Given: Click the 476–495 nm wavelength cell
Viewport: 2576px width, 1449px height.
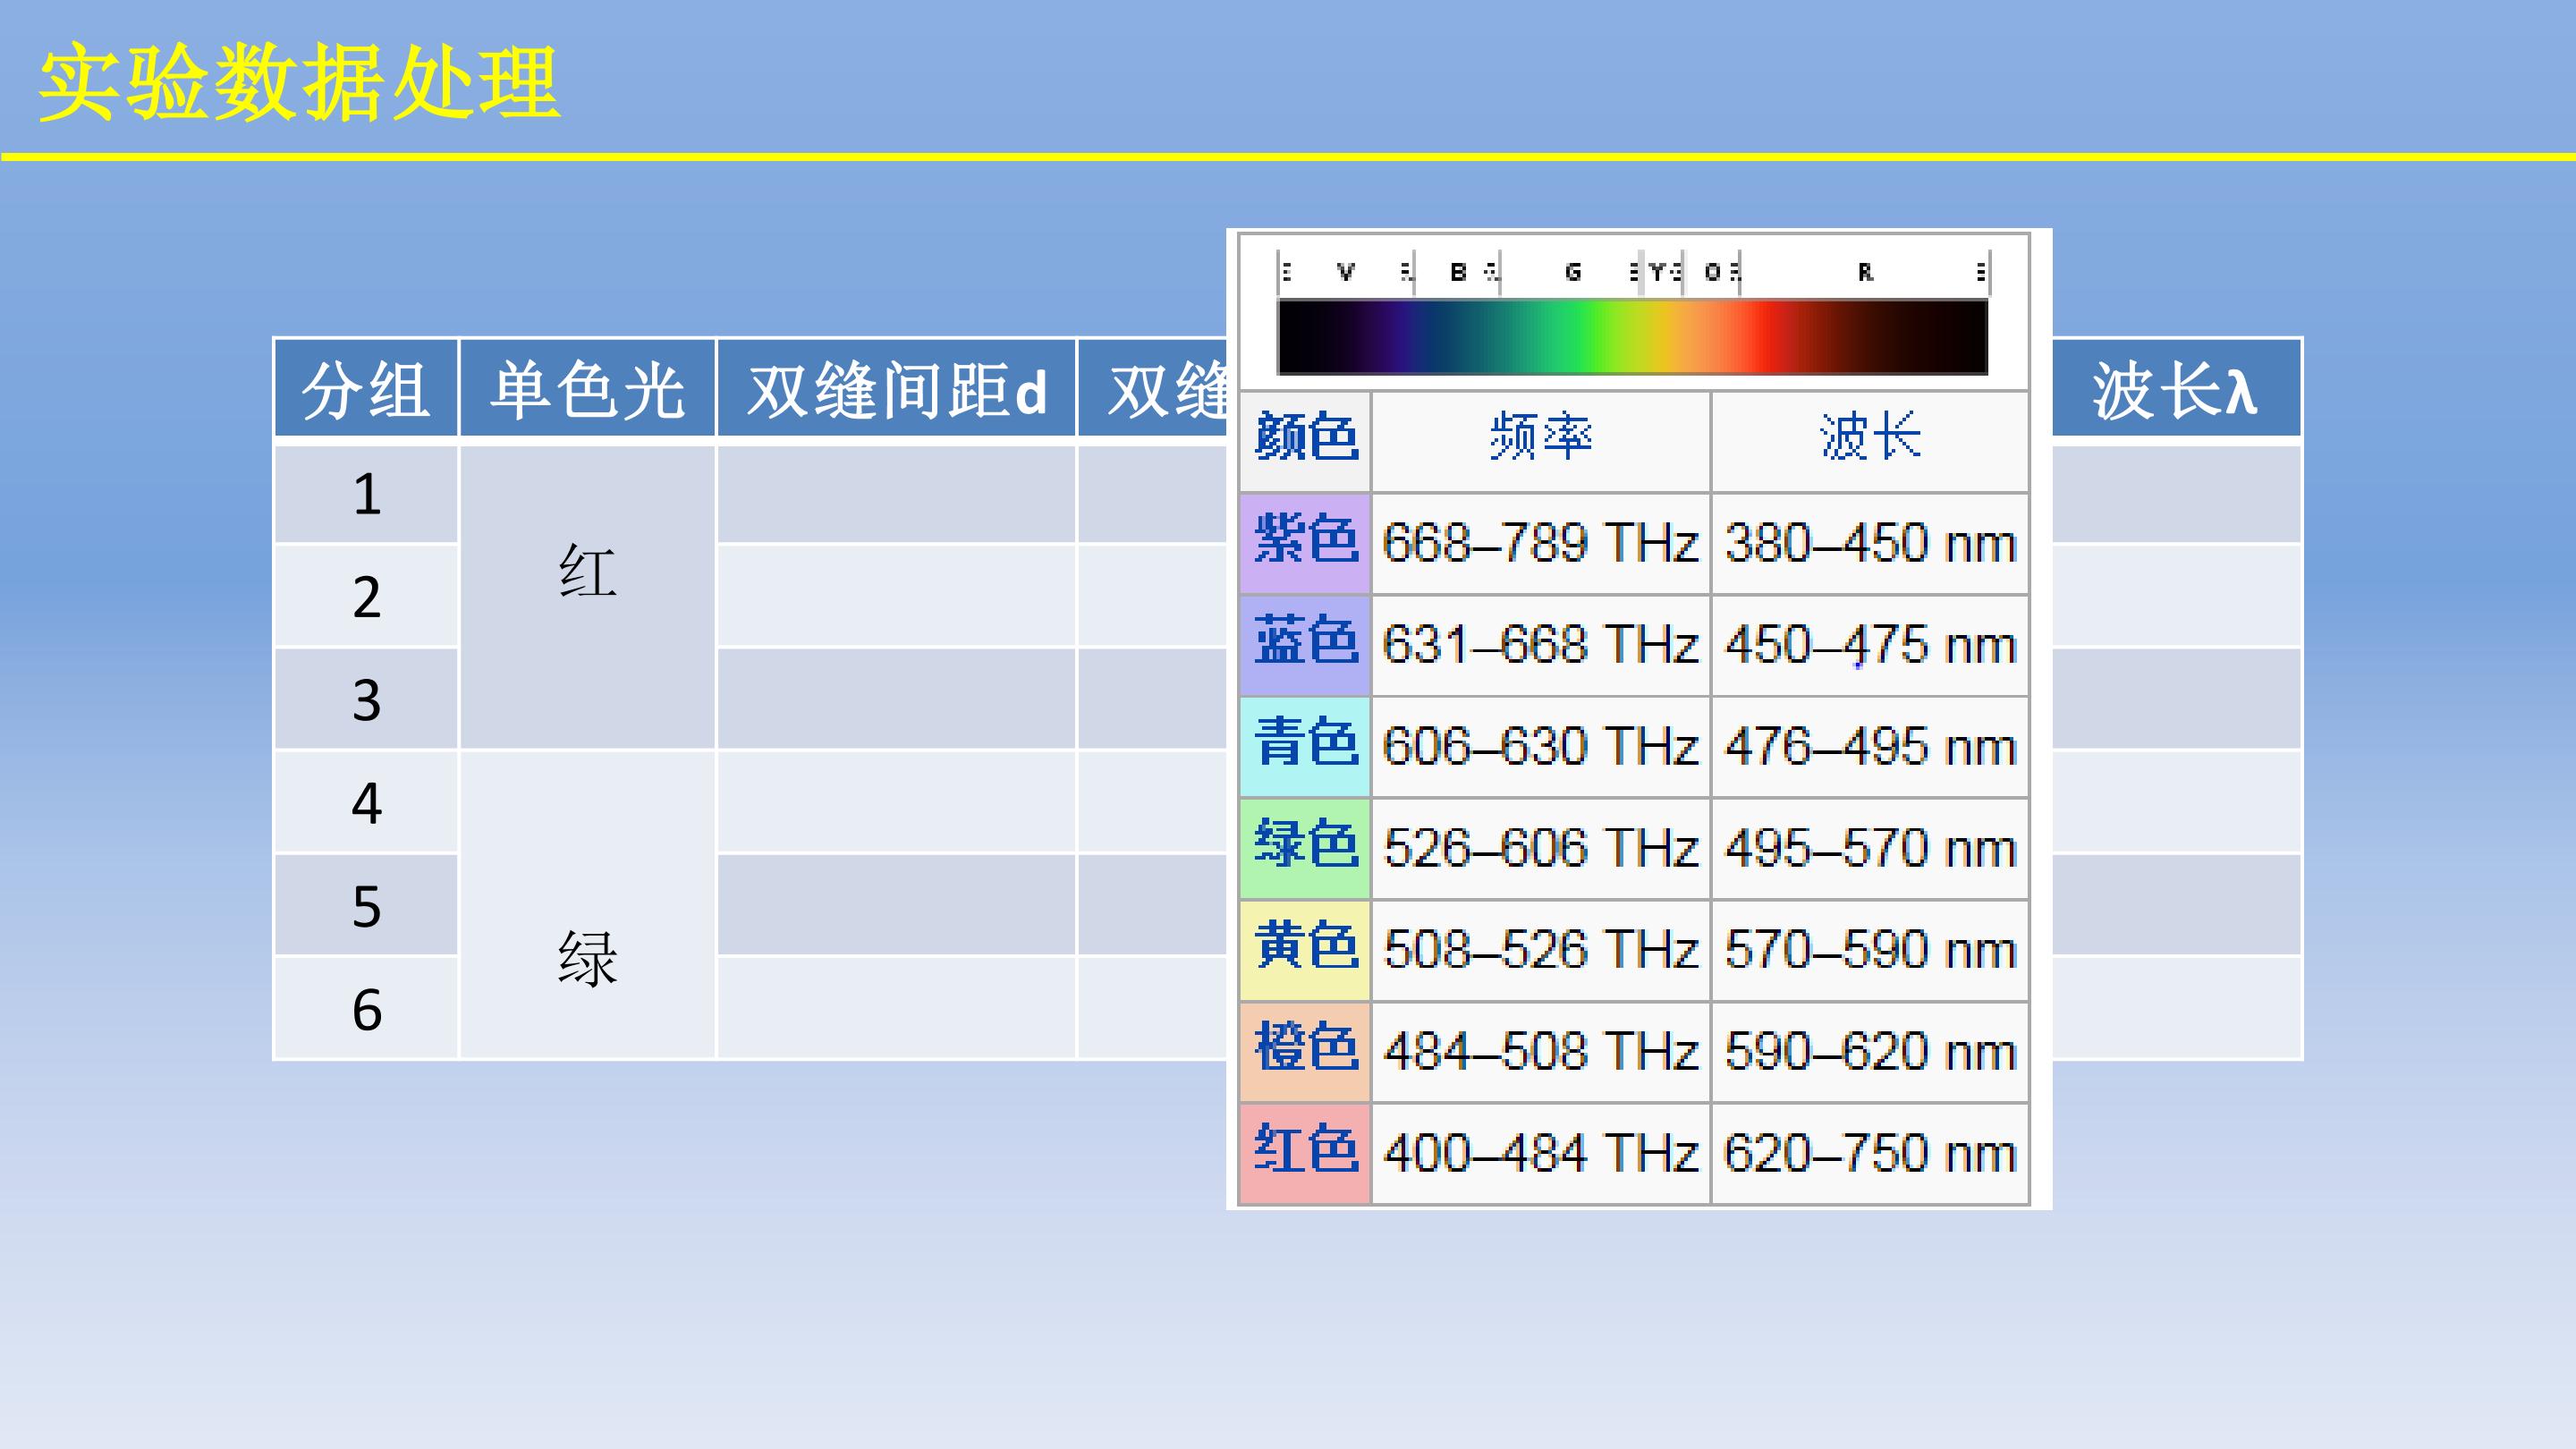Looking at the screenshot, I should tap(1870, 747).
